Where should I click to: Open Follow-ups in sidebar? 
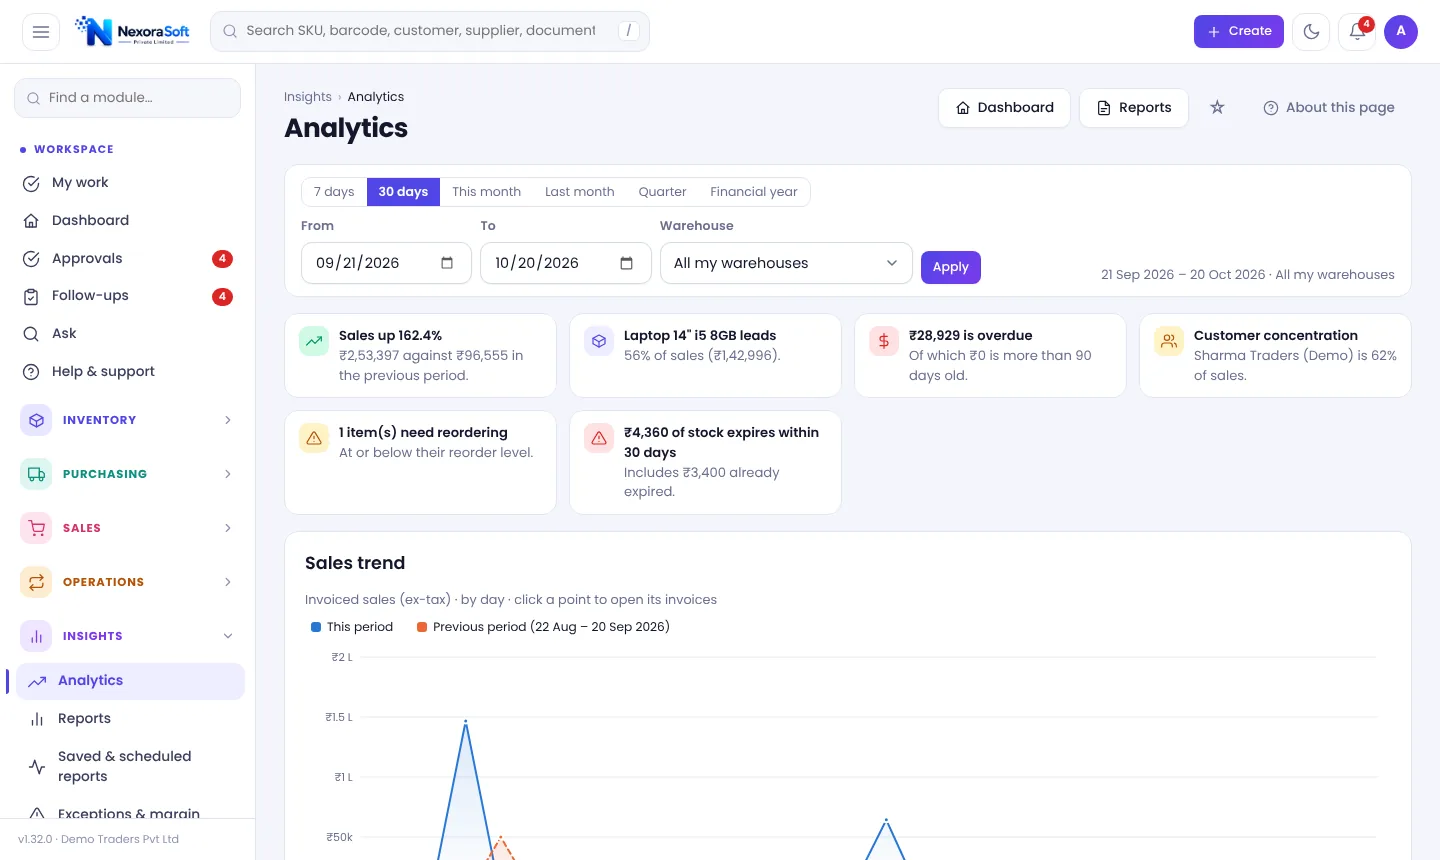tap(128, 296)
